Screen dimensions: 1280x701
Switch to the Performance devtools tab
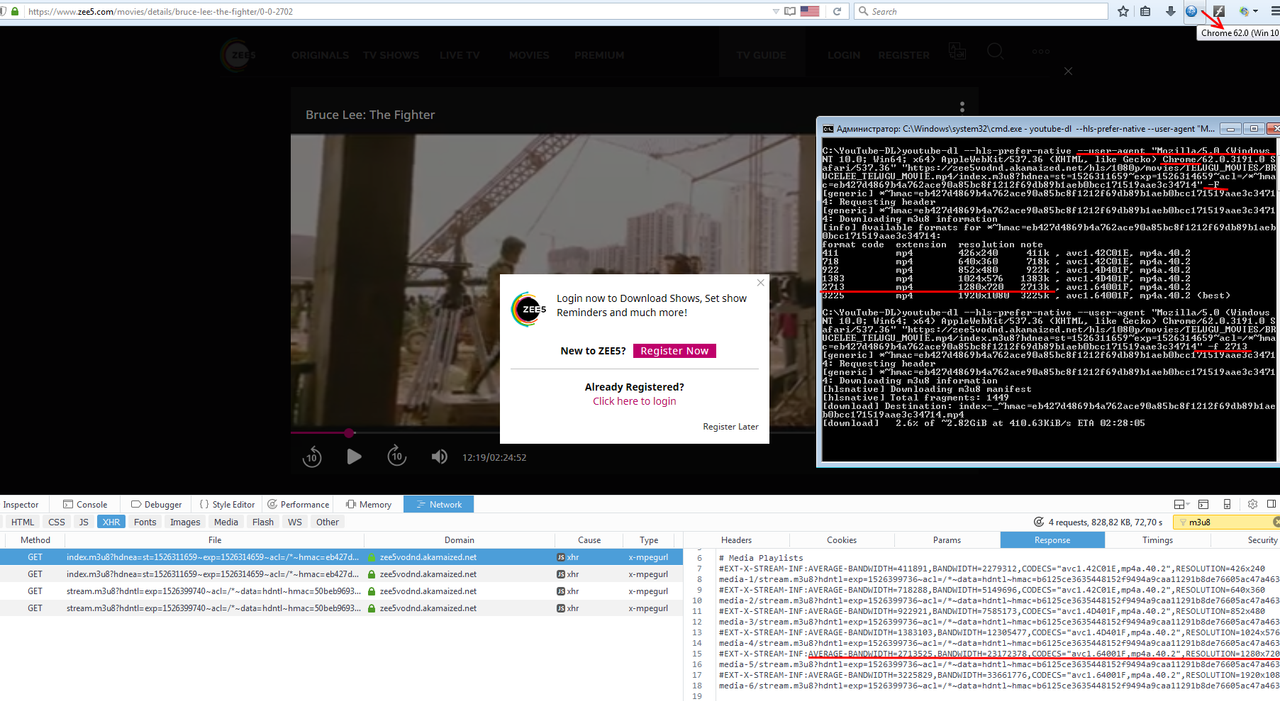pyautogui.click(x=298, y=505)
